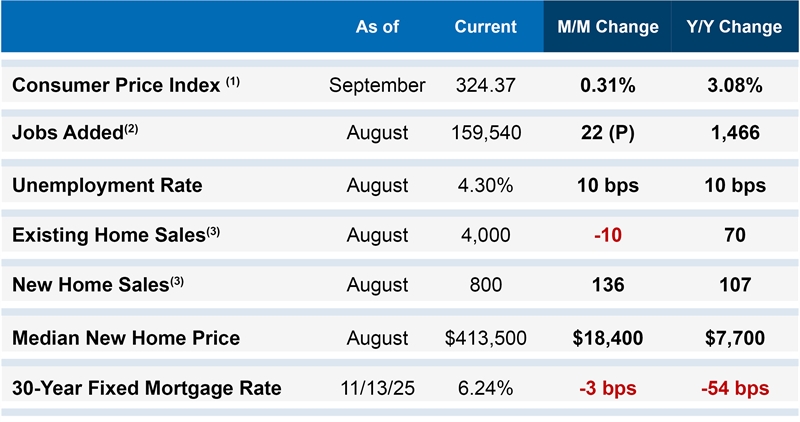Click the red -10 M/M value

point(607,235)
